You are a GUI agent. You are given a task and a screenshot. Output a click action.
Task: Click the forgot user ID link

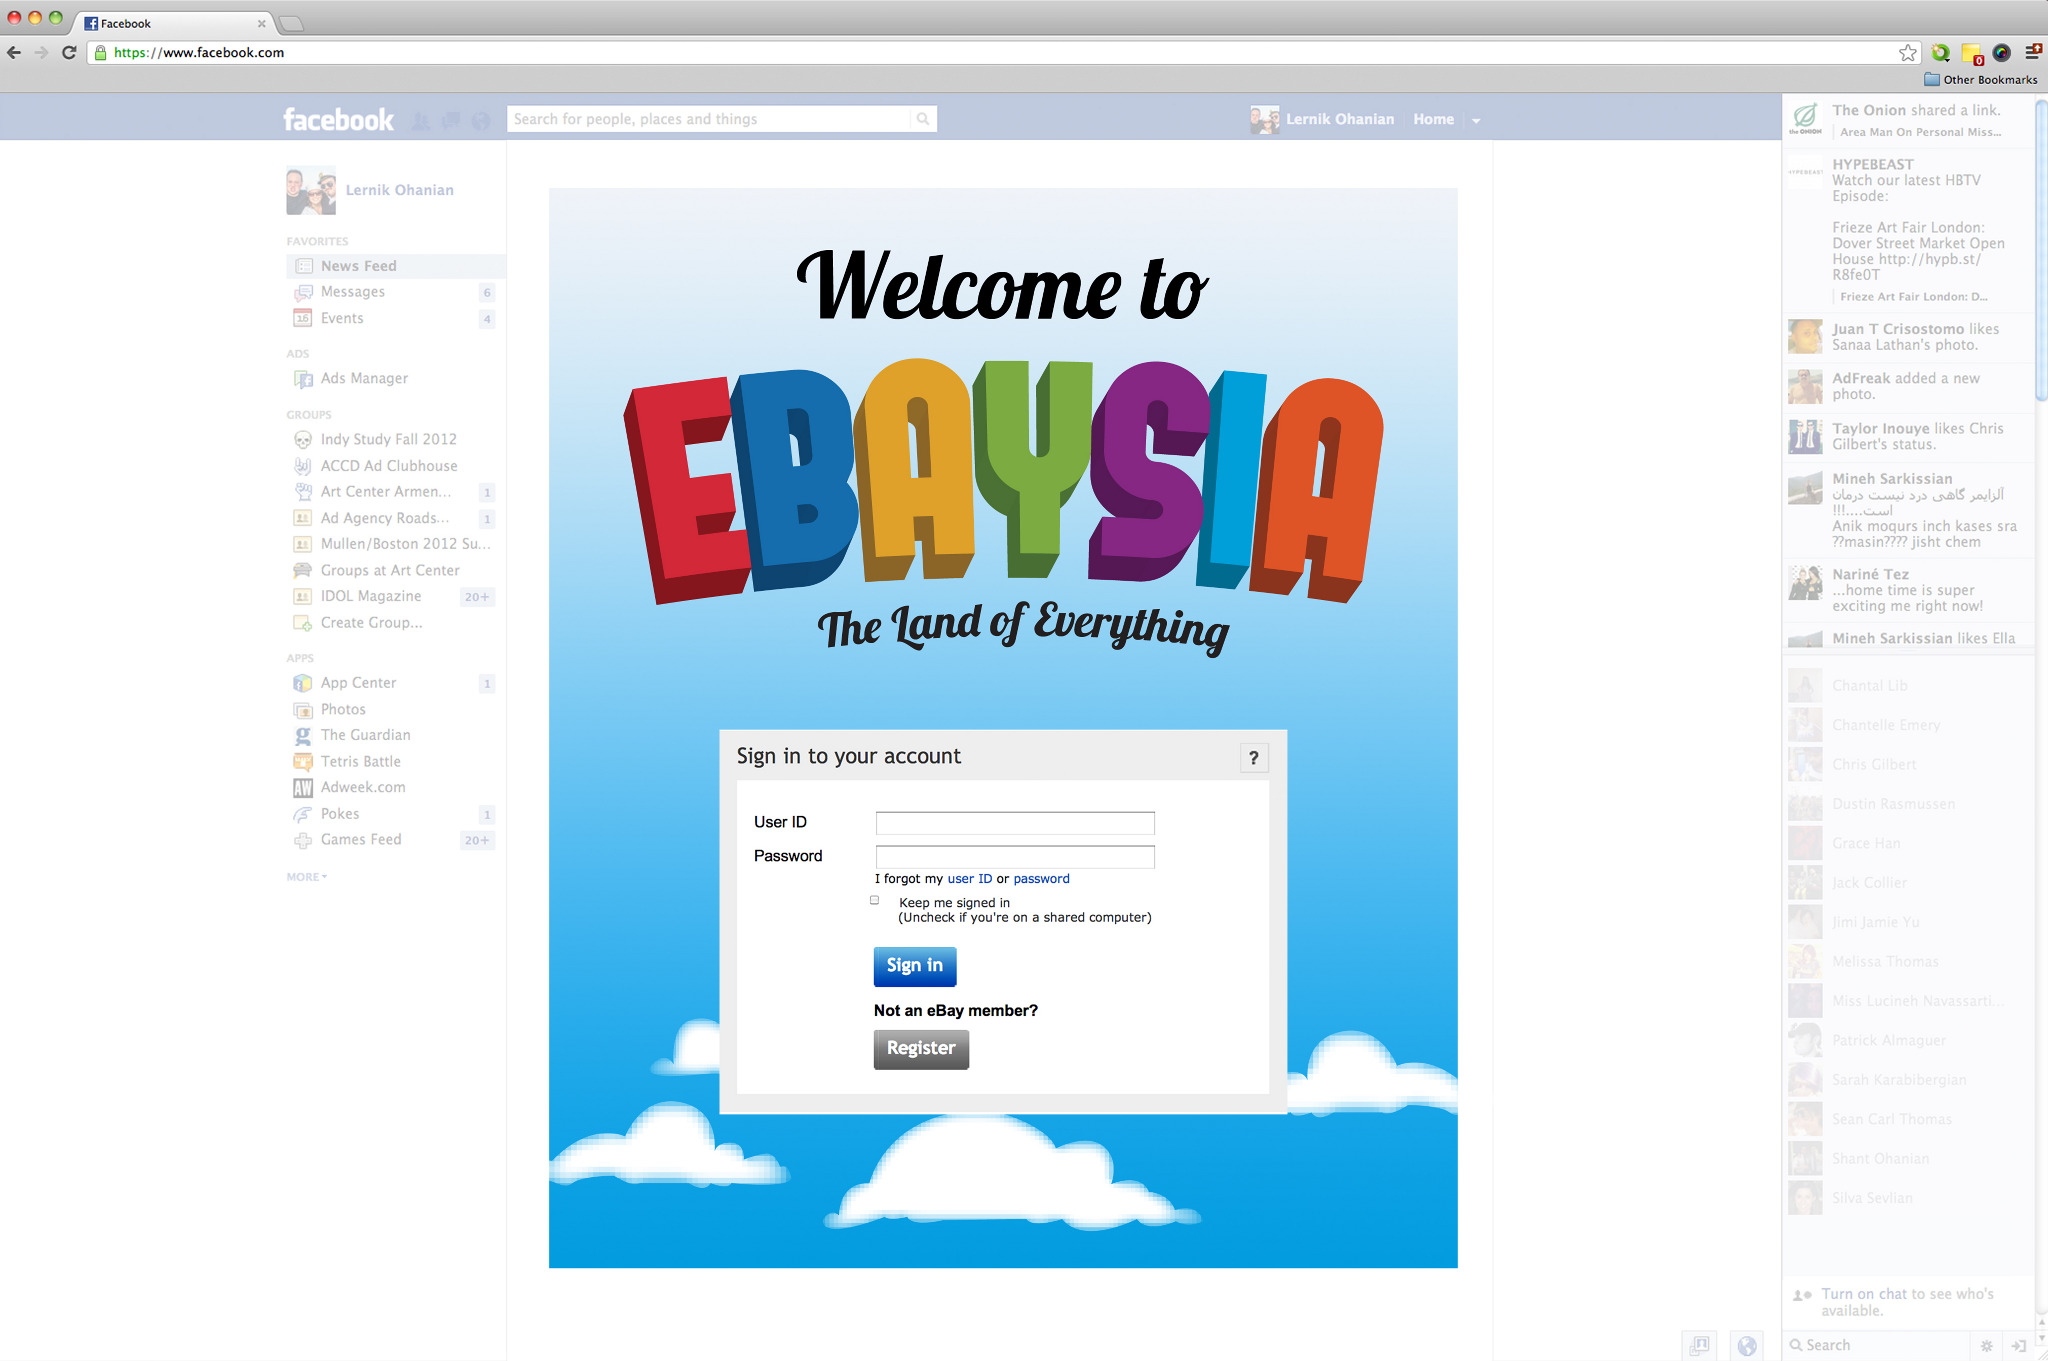click(969, 879)
